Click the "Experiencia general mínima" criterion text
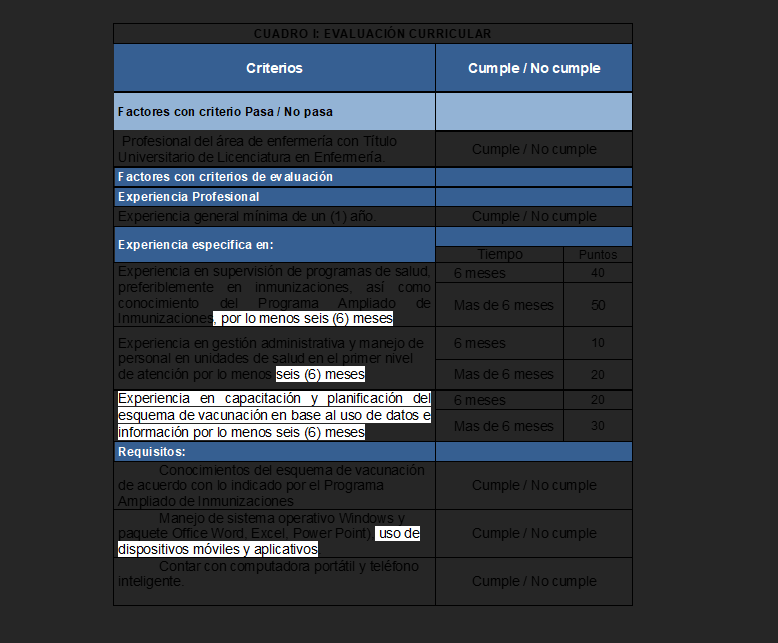This screenshot has width=778, height=643. tap(248, 216)
